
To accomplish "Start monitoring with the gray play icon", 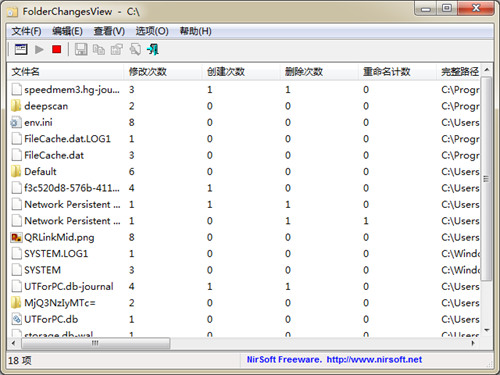I will pos(39,50).
